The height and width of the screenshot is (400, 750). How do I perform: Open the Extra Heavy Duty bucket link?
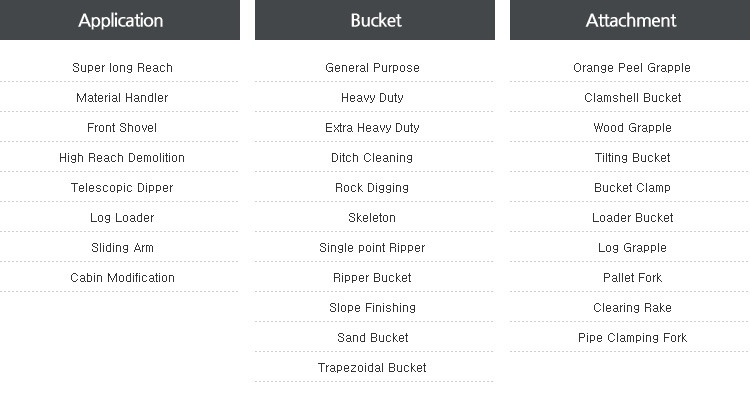tap(372, 128)
